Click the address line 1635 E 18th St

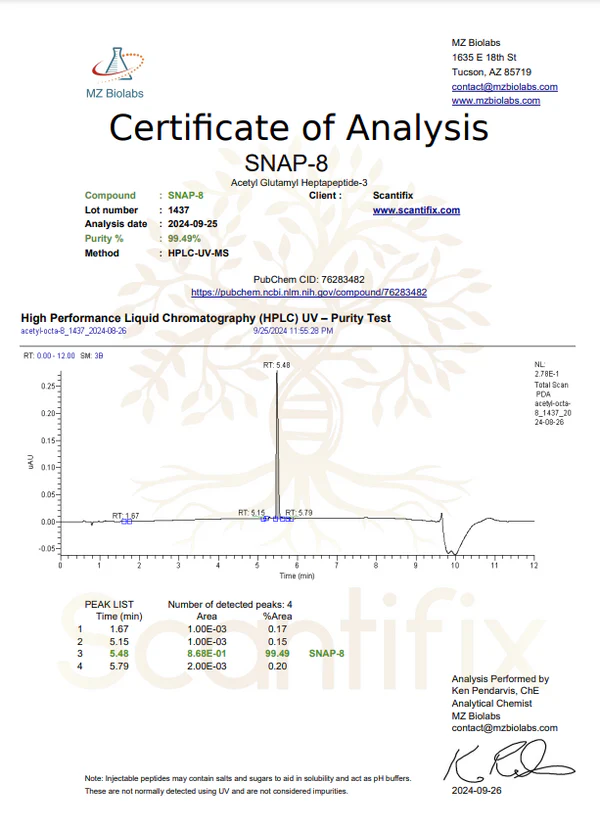[x=484, y=57]
